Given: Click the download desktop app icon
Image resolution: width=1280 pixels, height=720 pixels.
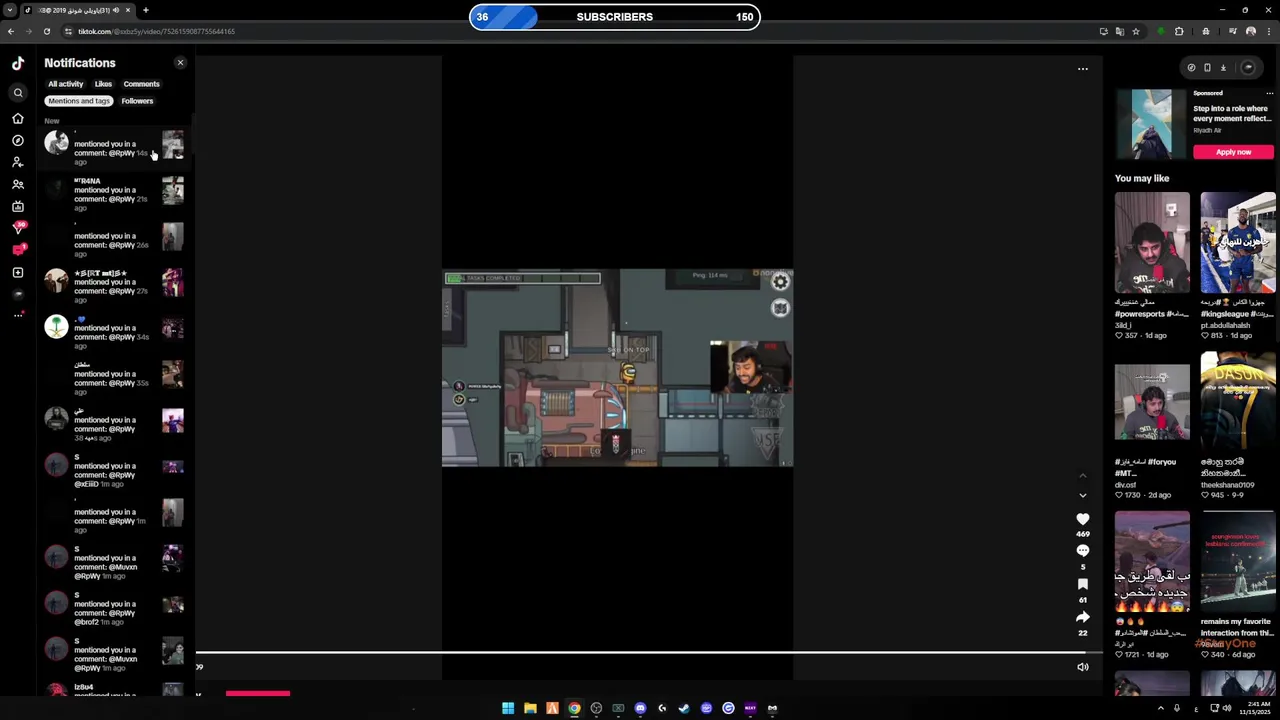Looking at the screenshot, I should pos(1223,68).
